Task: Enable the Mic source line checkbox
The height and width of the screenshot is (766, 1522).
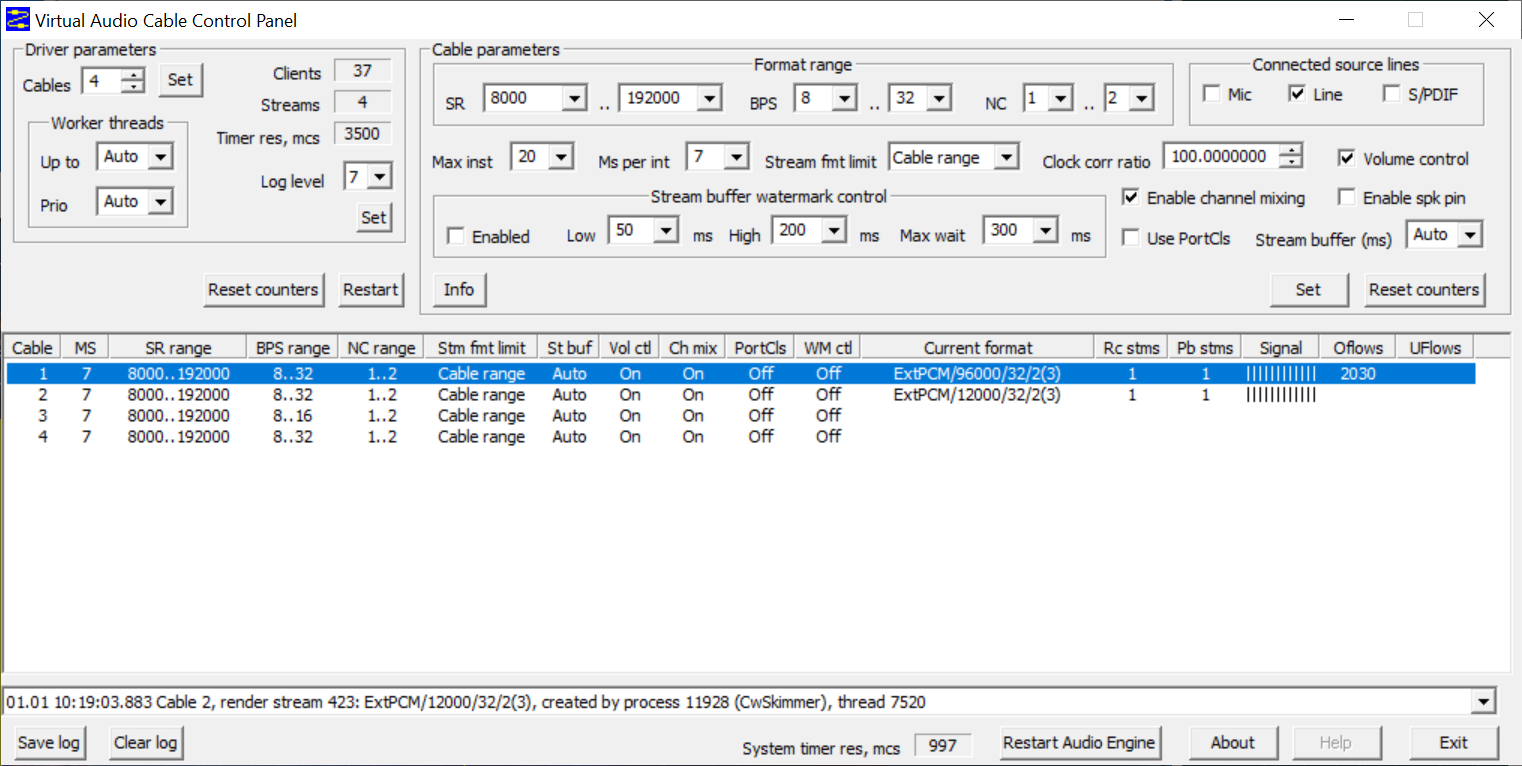Action: tap(1211, 94)
